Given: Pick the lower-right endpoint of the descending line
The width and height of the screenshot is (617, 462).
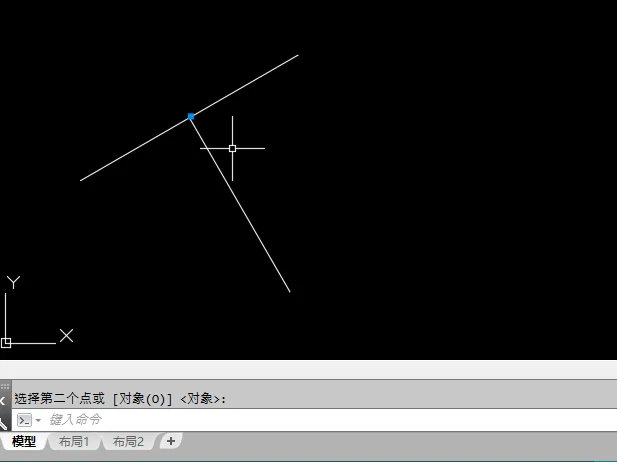Looking at the screenshot, I should [x=290, y=292].
